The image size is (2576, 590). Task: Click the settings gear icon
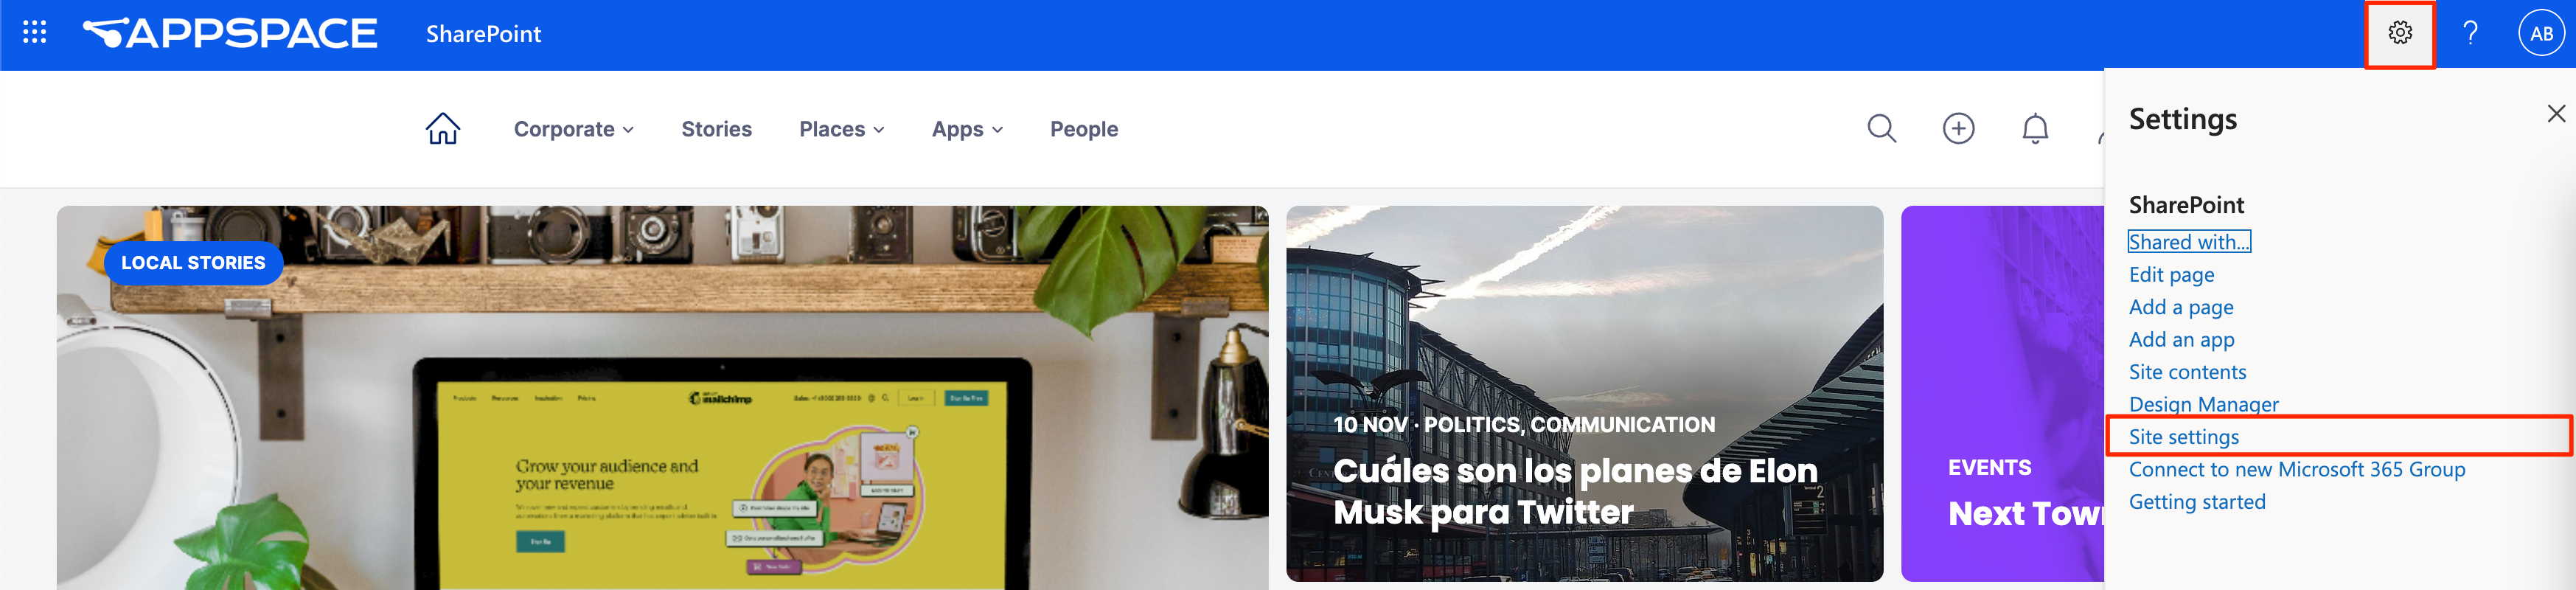2400,33
